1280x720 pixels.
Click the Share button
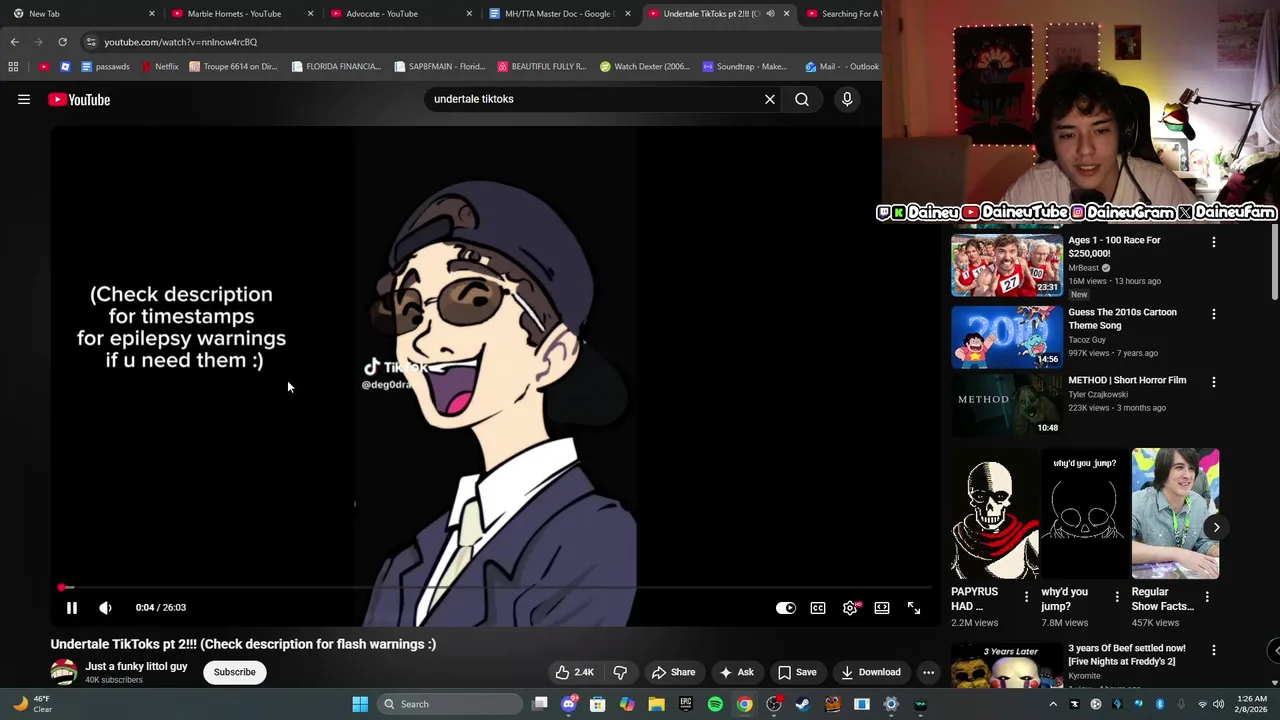(x=673, y=672)
